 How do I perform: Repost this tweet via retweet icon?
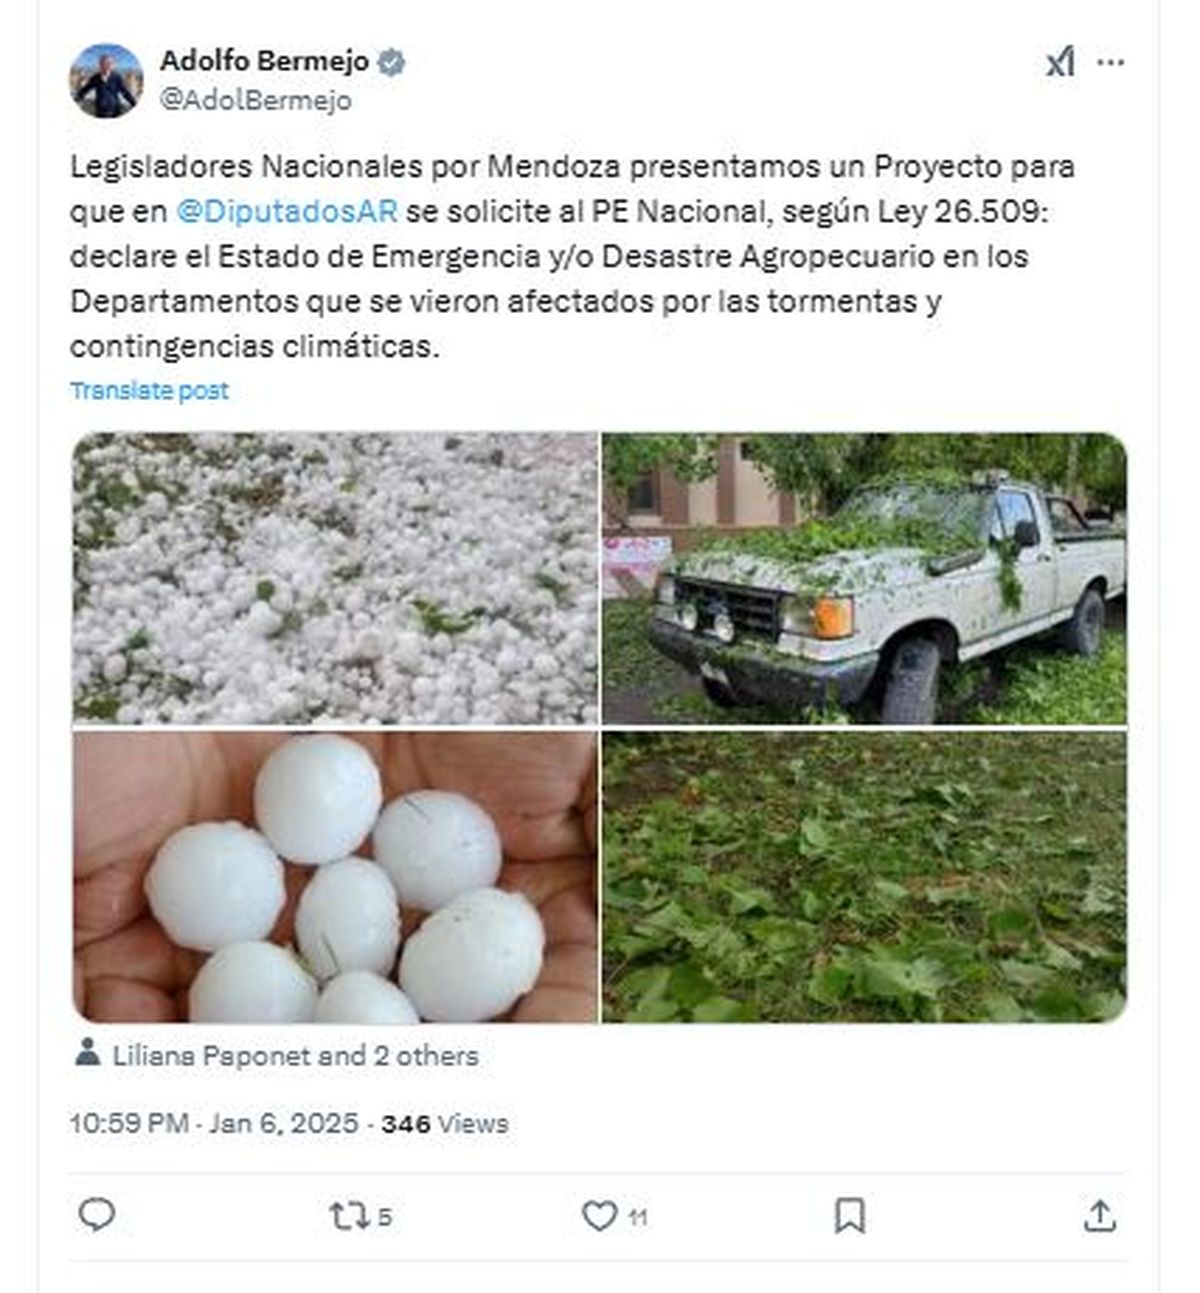coord(348,1216)
